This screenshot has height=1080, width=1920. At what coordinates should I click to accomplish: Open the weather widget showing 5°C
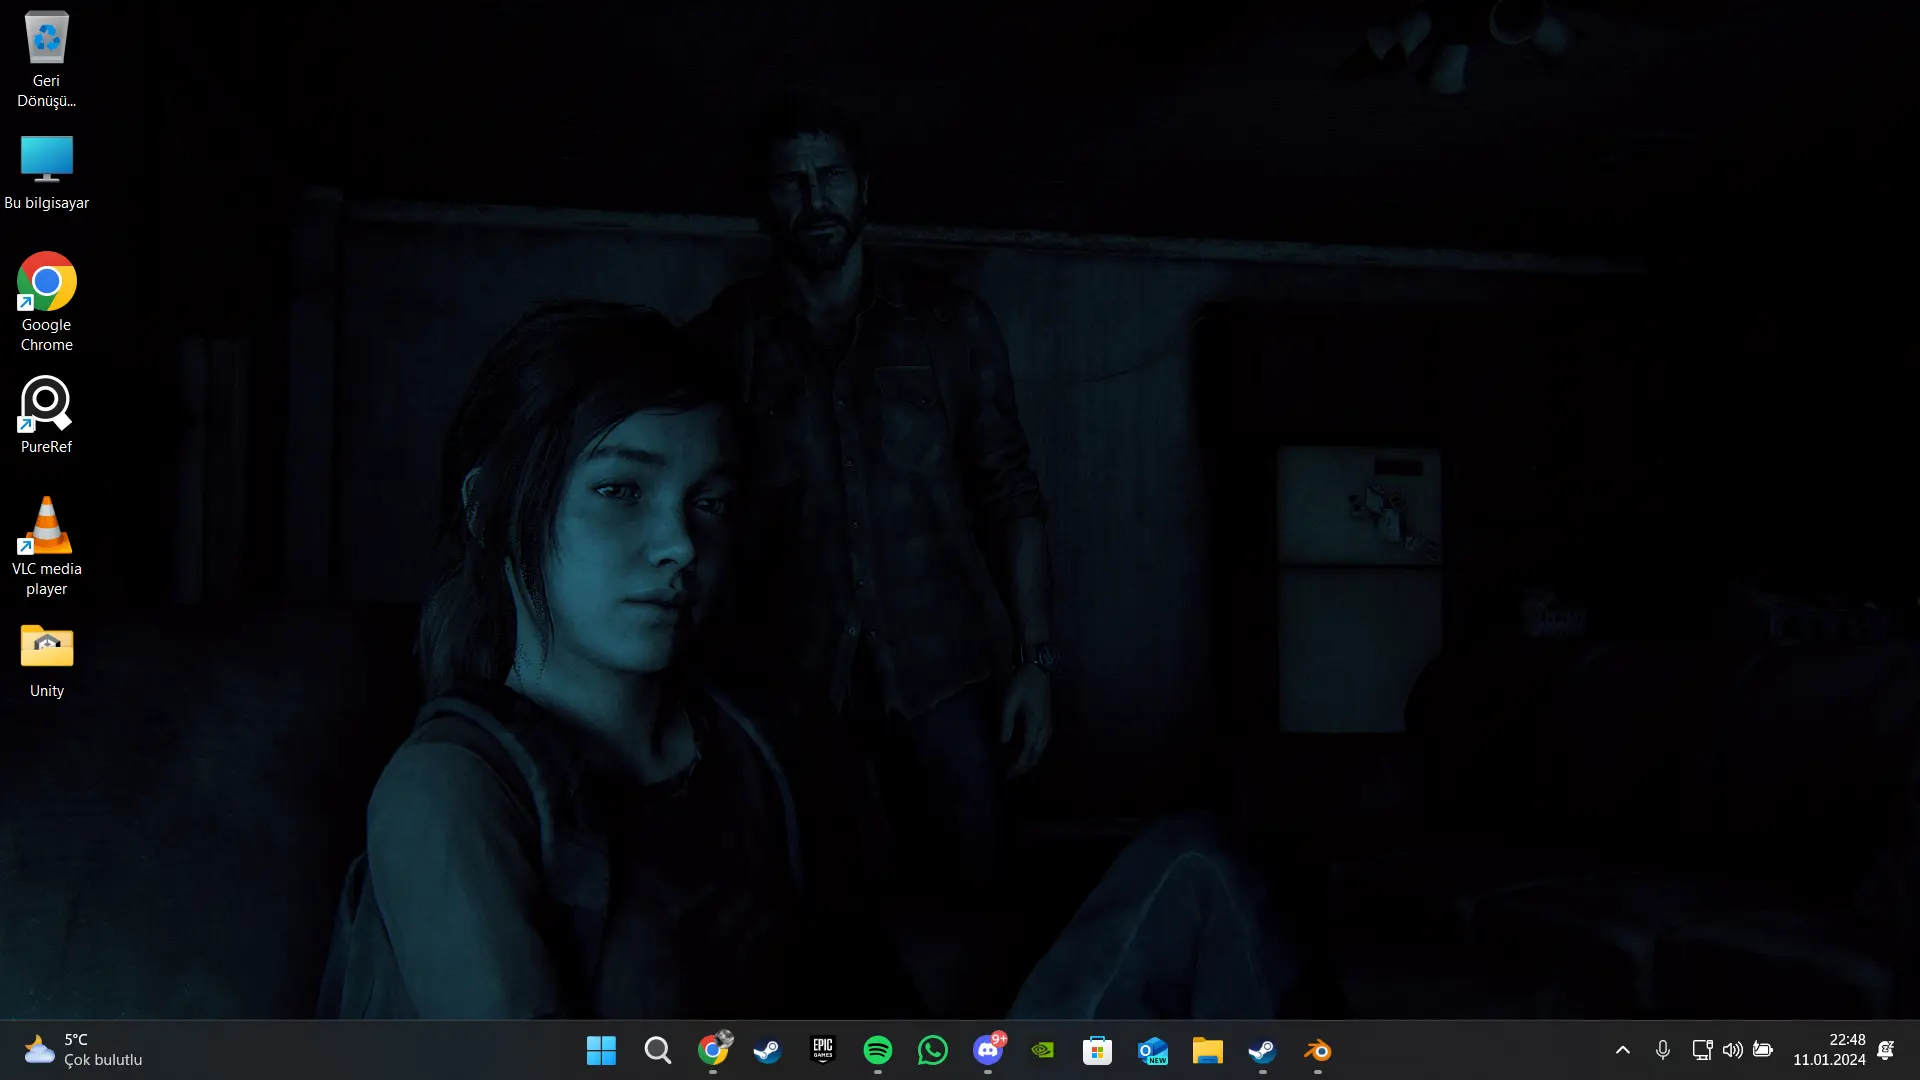tap(84, 1050)
